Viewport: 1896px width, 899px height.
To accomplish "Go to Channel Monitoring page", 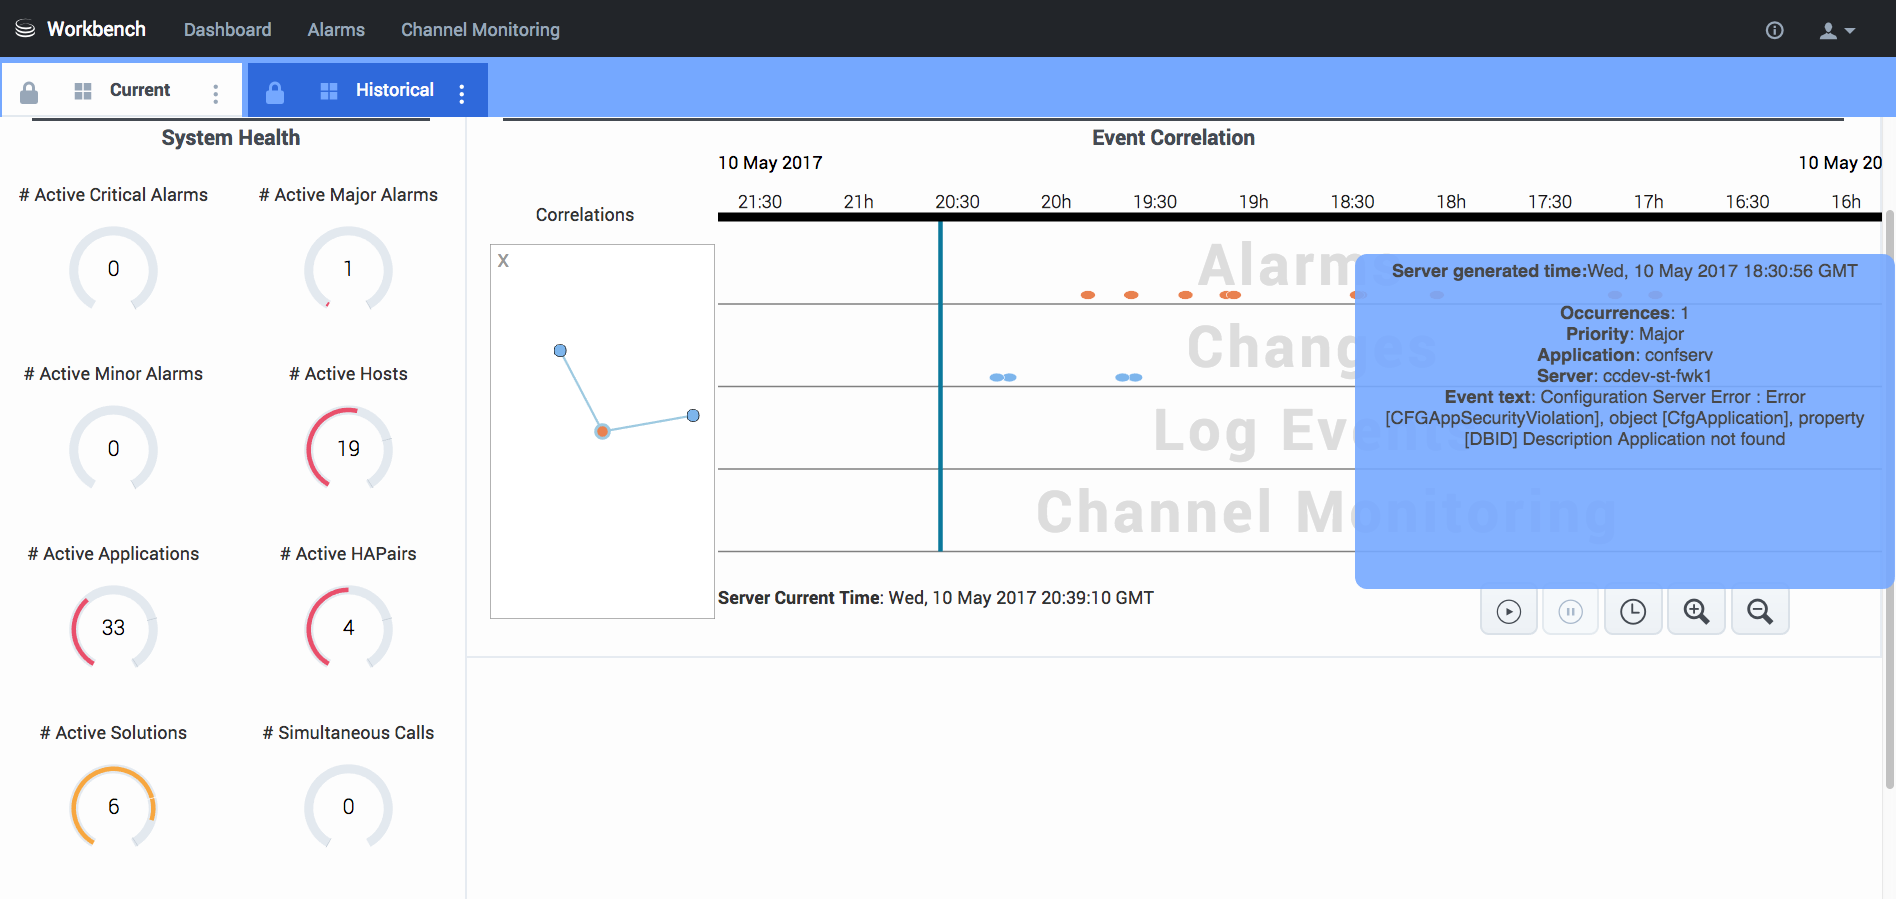I will pyautogui.click(x=480, y=30).
